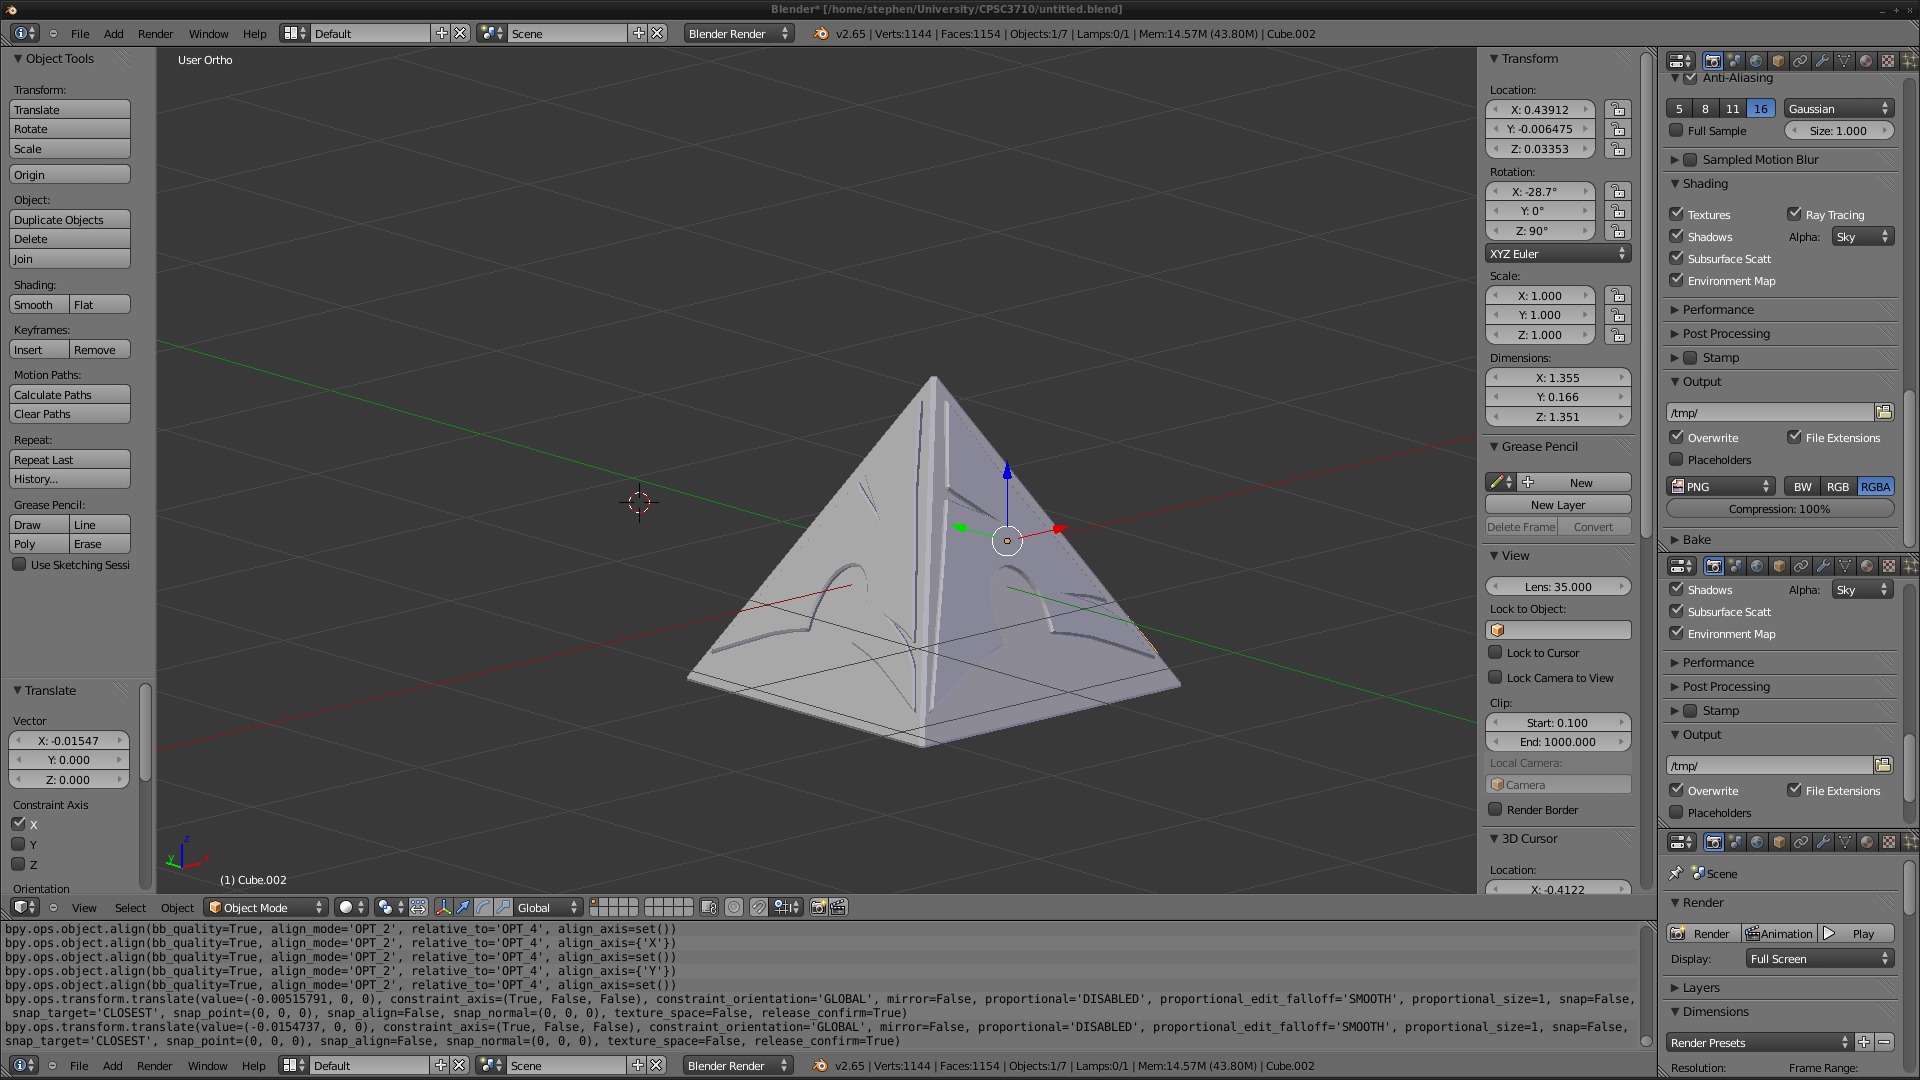Enable the scale manipulator in viewport header

point(503,907)
